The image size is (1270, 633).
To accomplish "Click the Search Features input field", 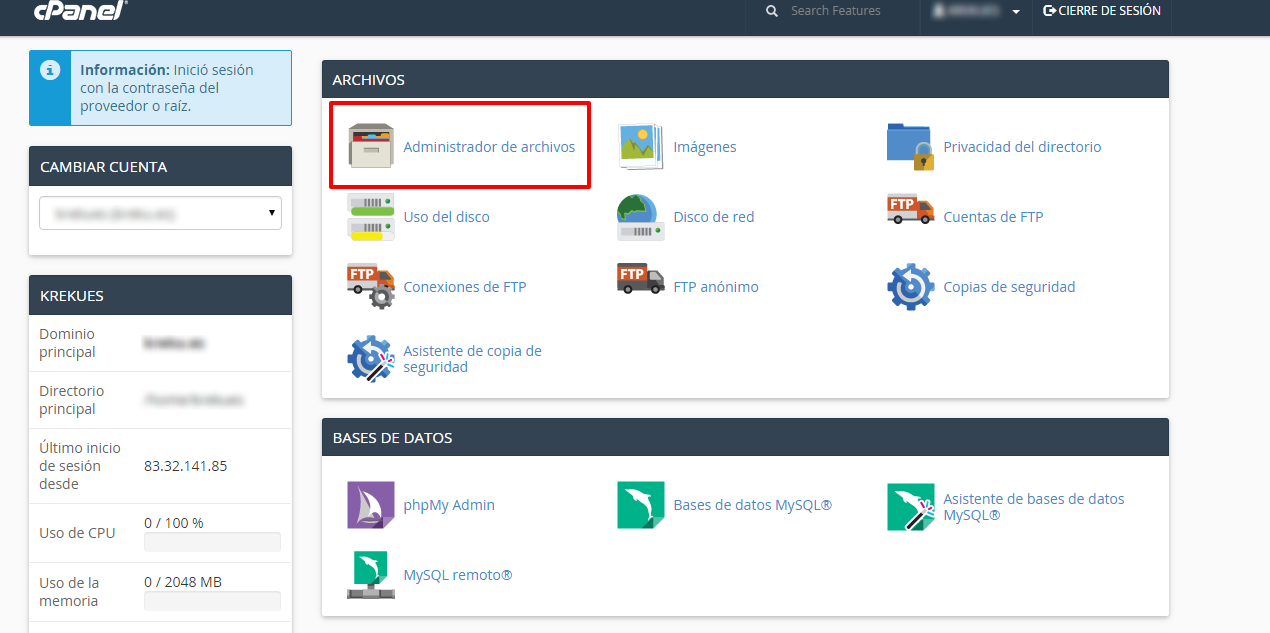I will [x=845, y=11].
